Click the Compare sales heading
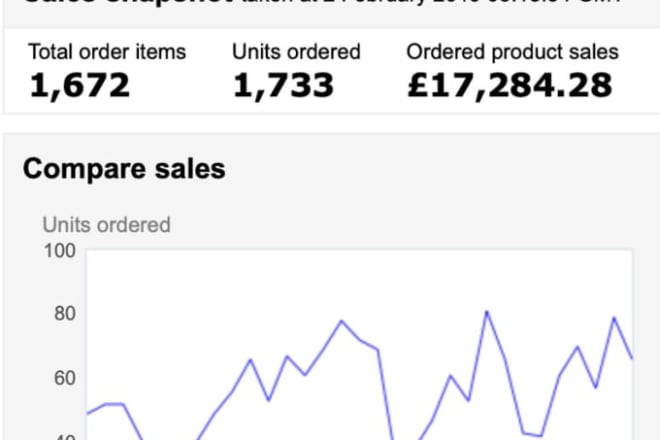Image resolution: width=660 pixels, height=440 pixels. [124, 168]
